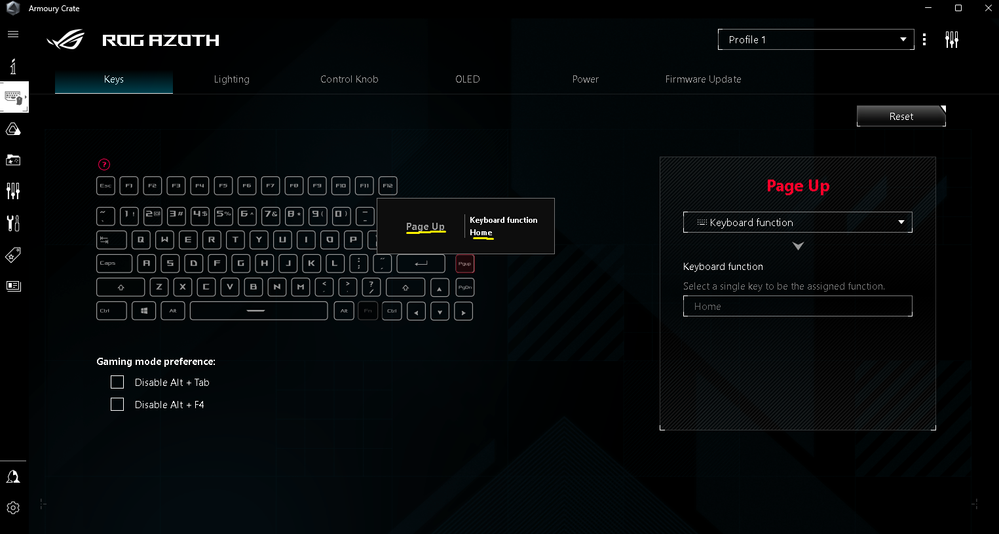Screen dimensions: 999x534
Task: Select the Esc key on keyboard layout
Action: [105, 186]
